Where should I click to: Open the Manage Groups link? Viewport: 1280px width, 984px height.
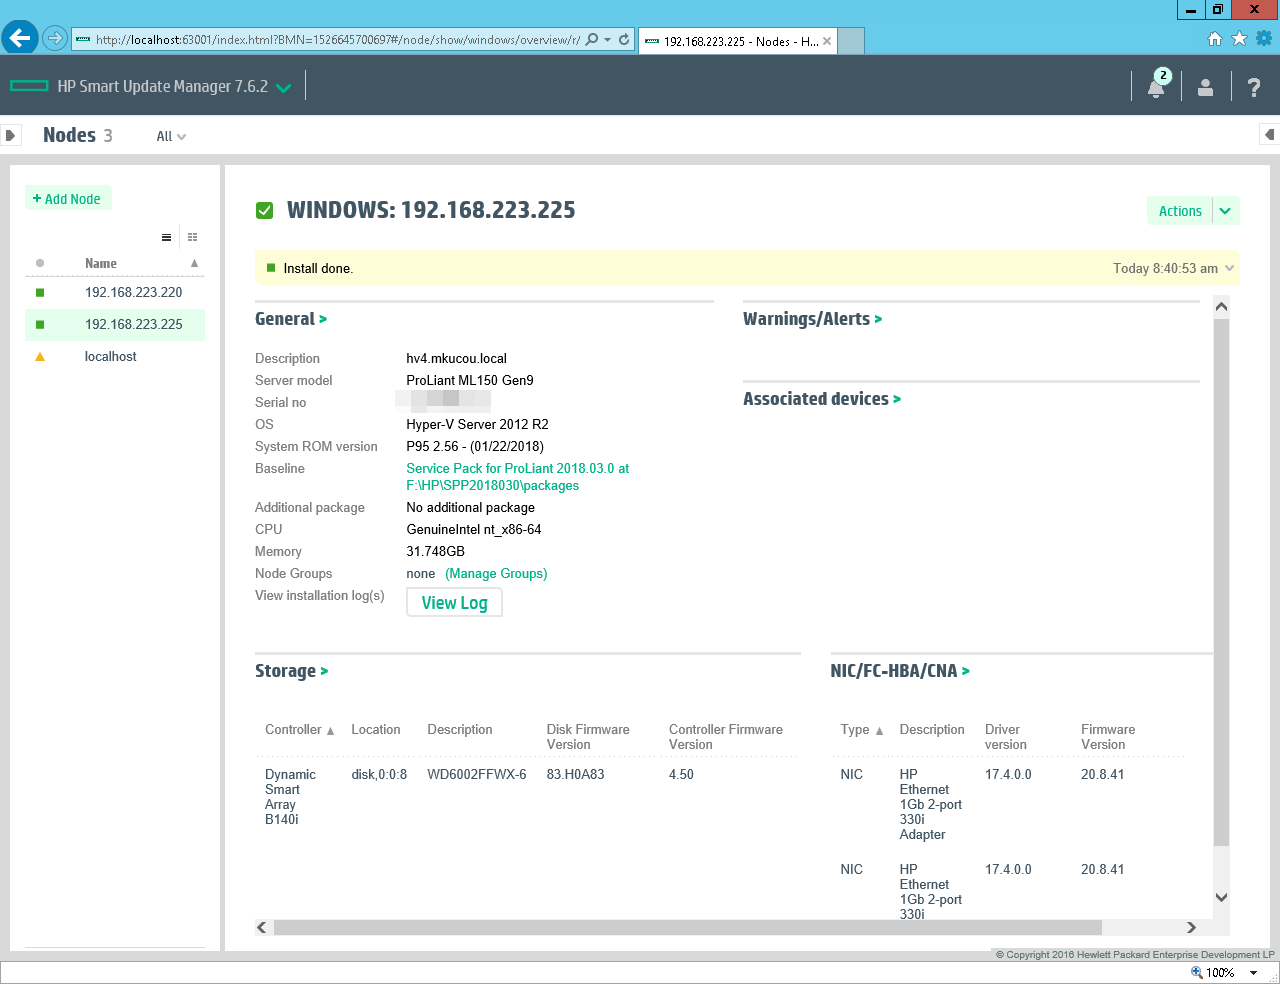[x=496, y=574]
